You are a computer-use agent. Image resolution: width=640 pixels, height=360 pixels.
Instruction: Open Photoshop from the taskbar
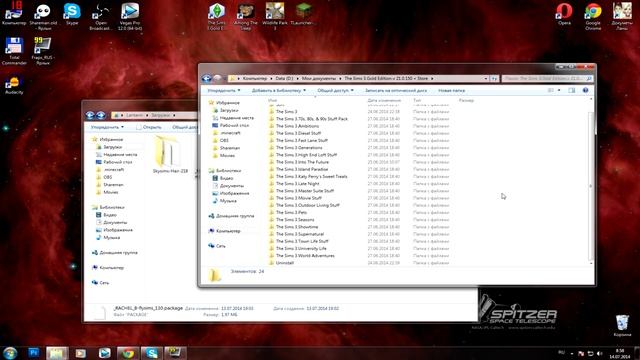[x=33, y=353]
